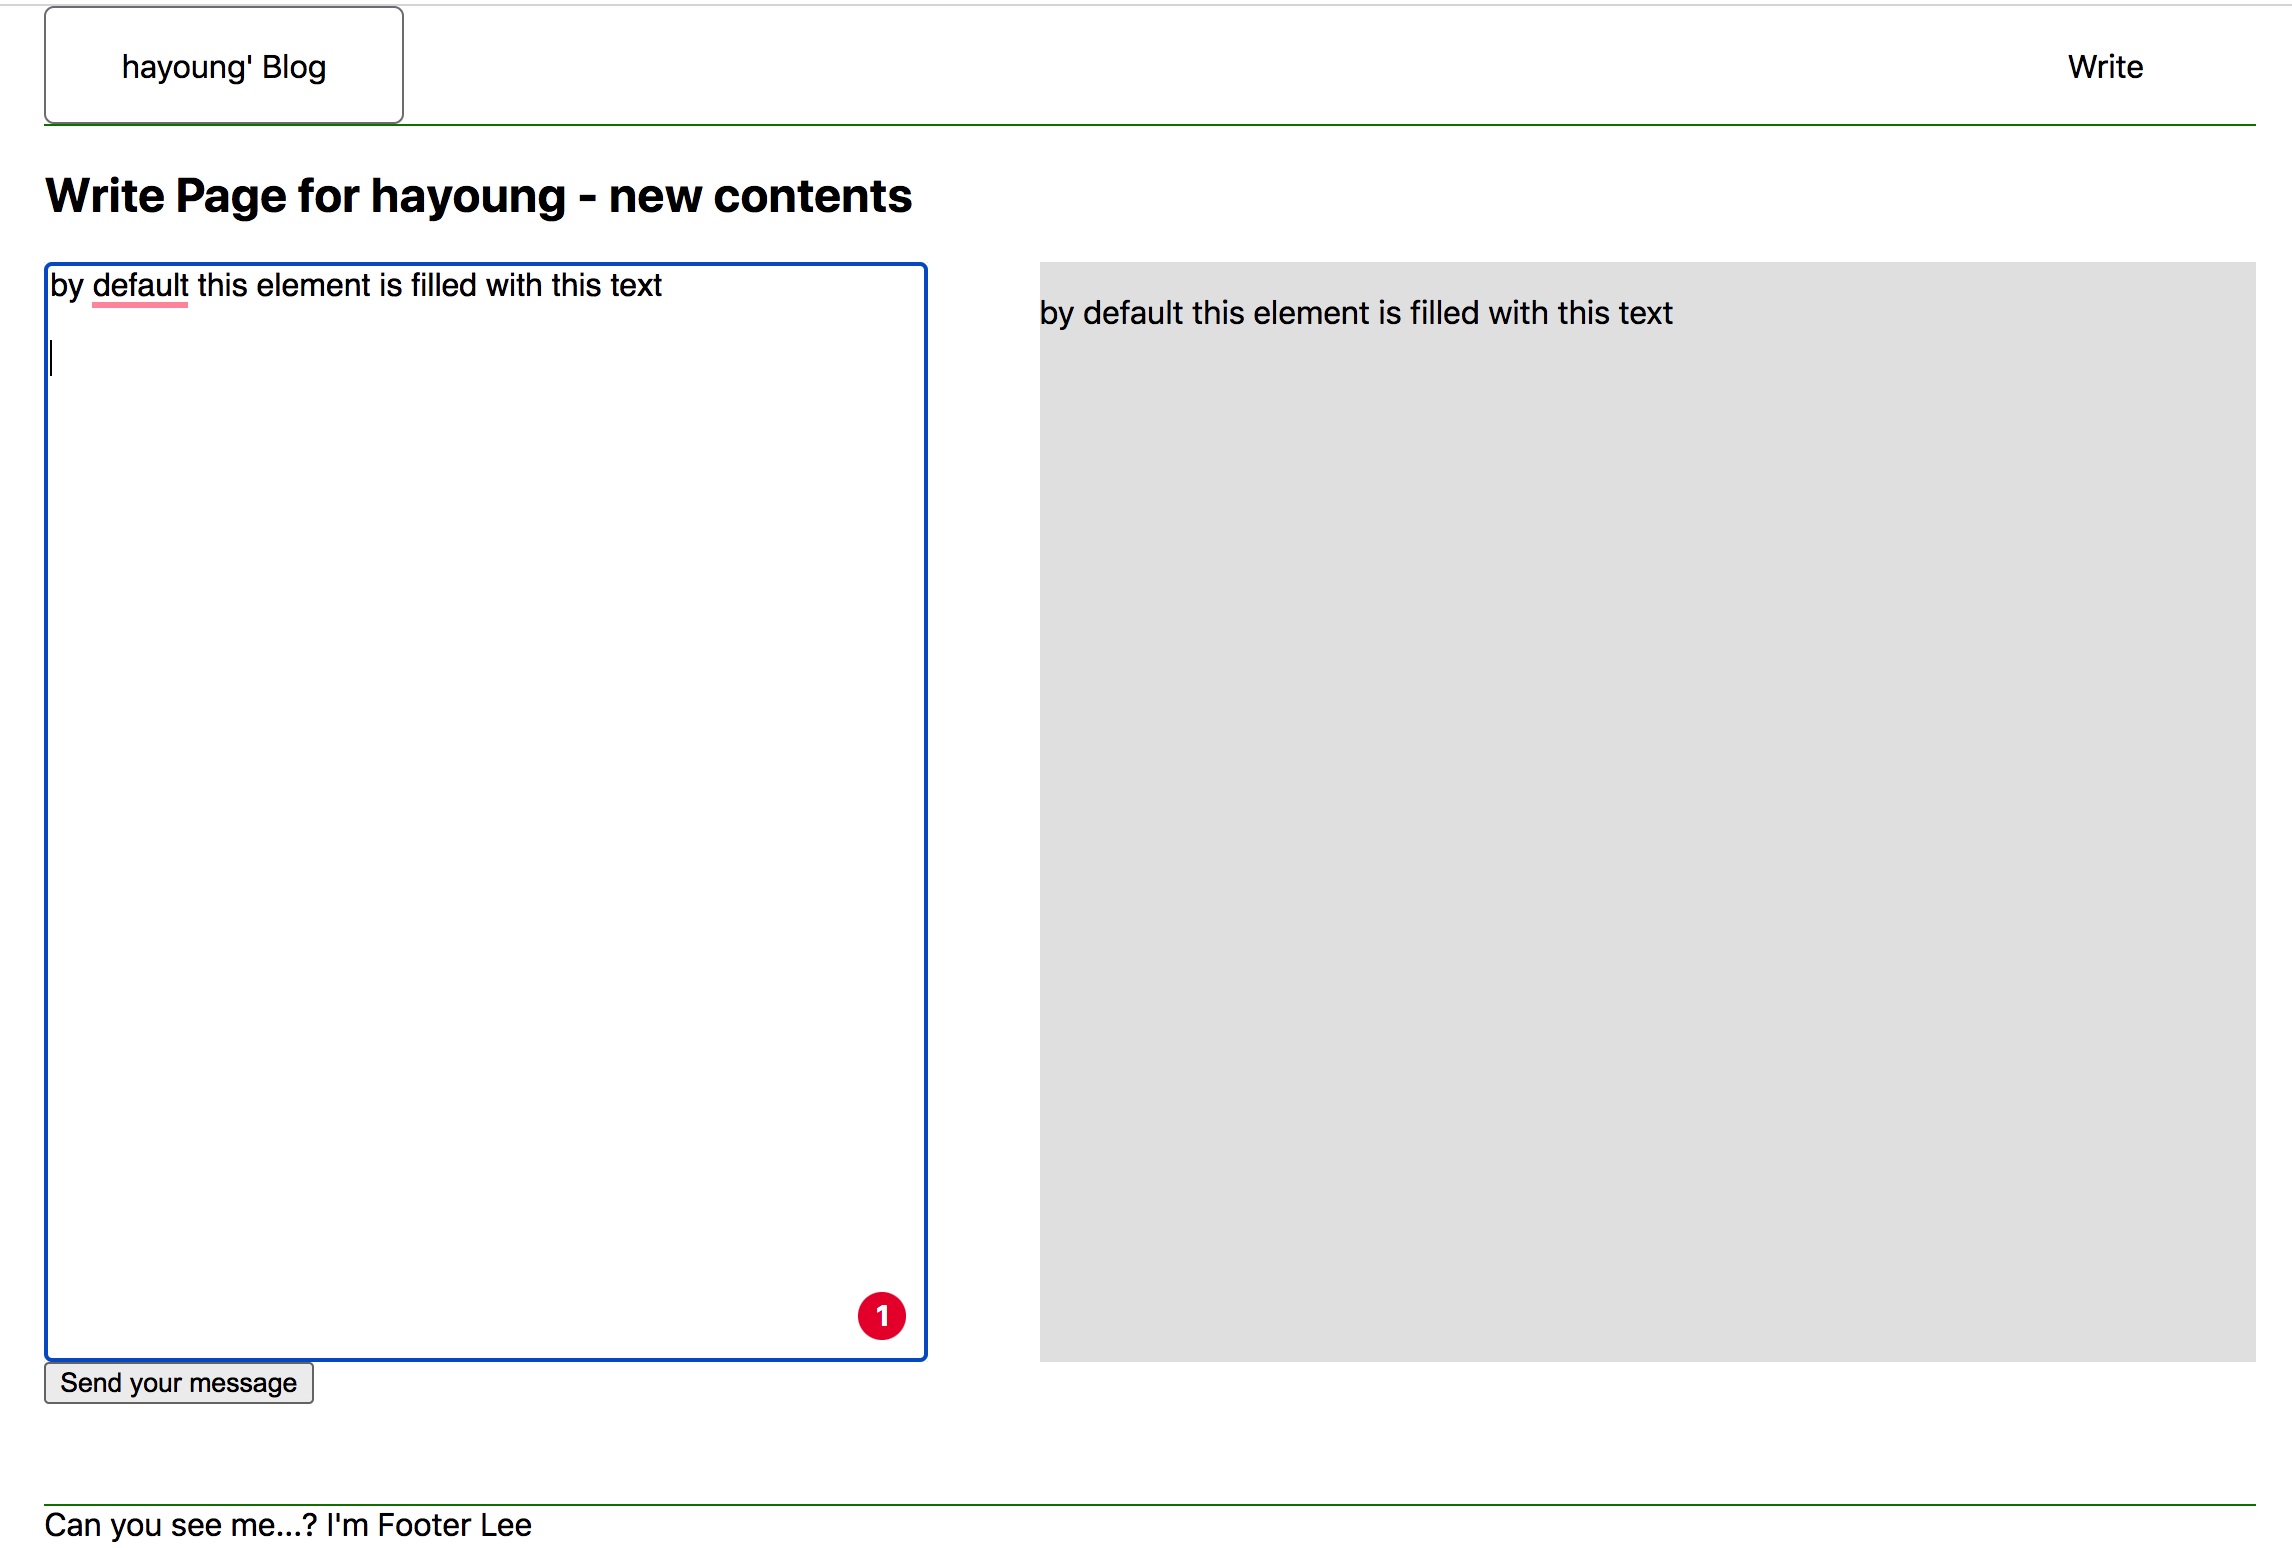The image size is (2292, 1548).
Task: Go to the Write page link
Action: point(2105,66)
